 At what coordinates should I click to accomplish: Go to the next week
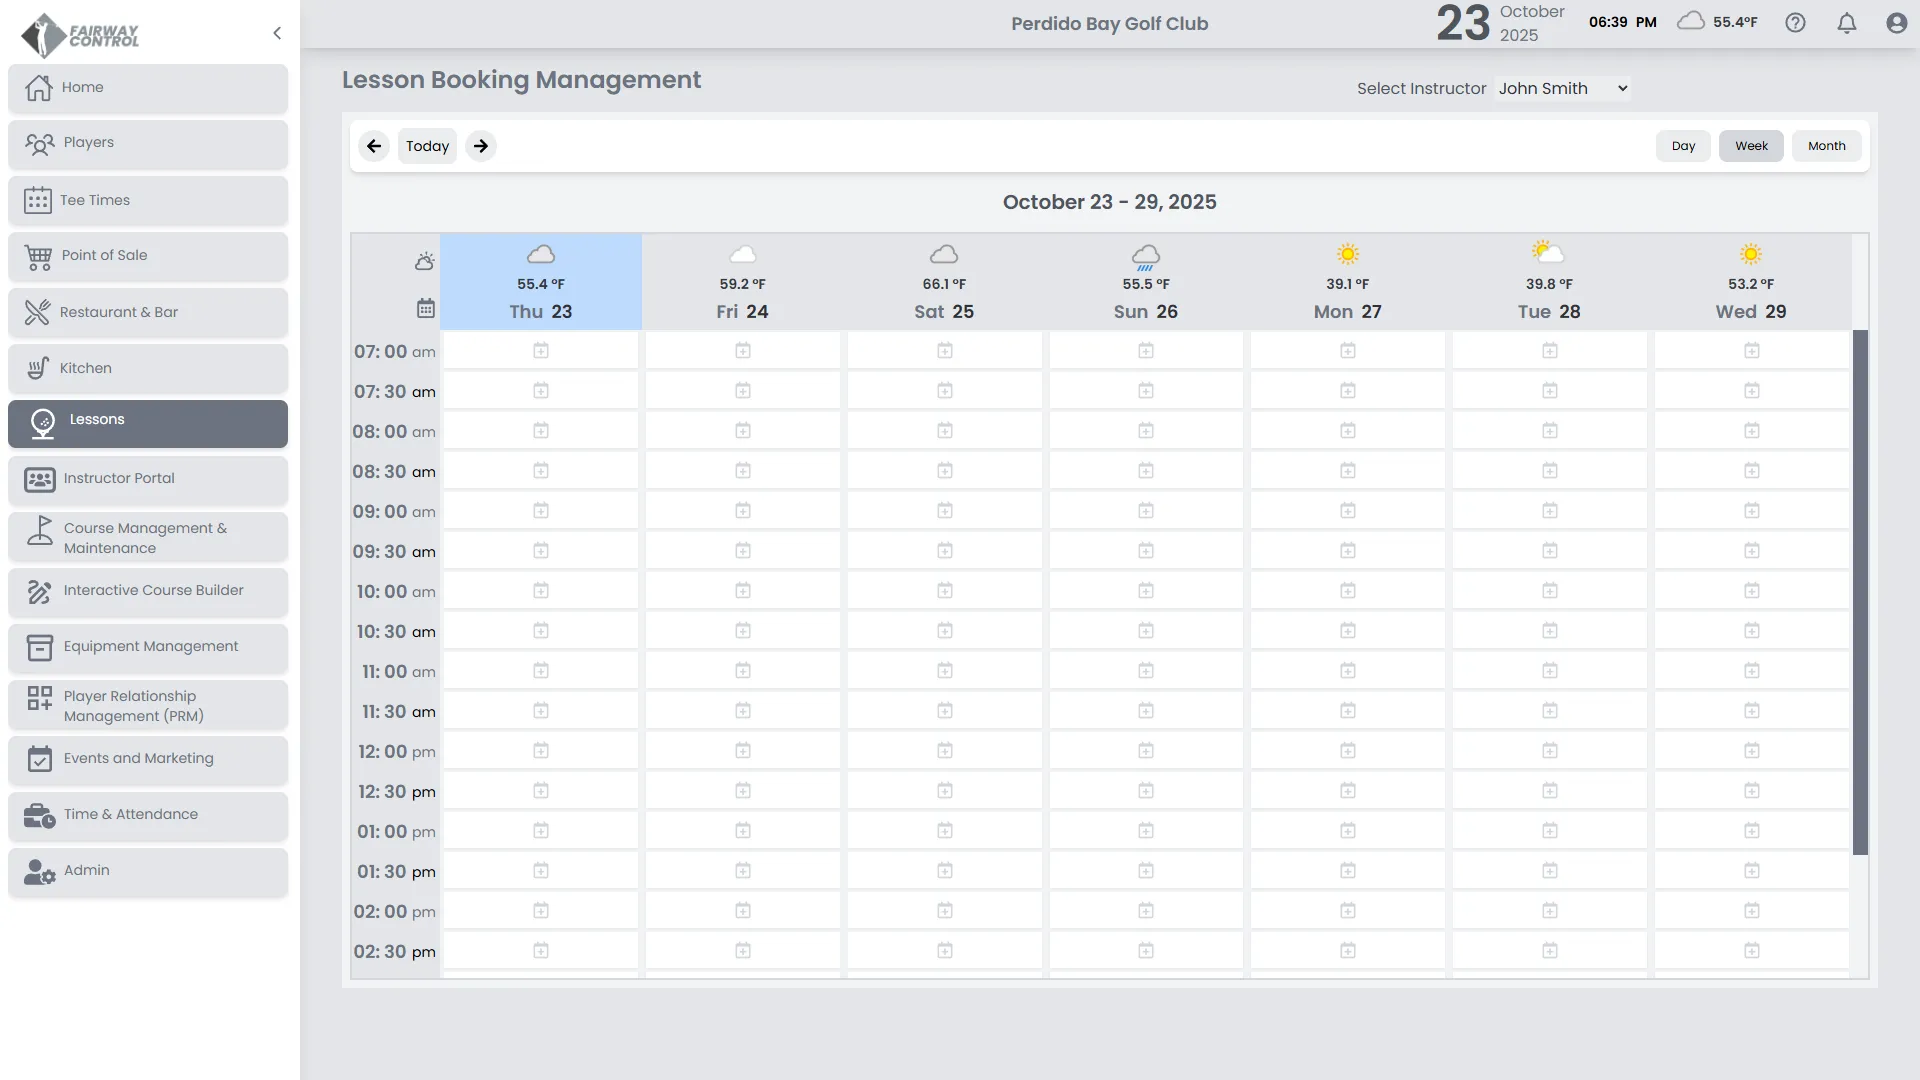[481, 146]
